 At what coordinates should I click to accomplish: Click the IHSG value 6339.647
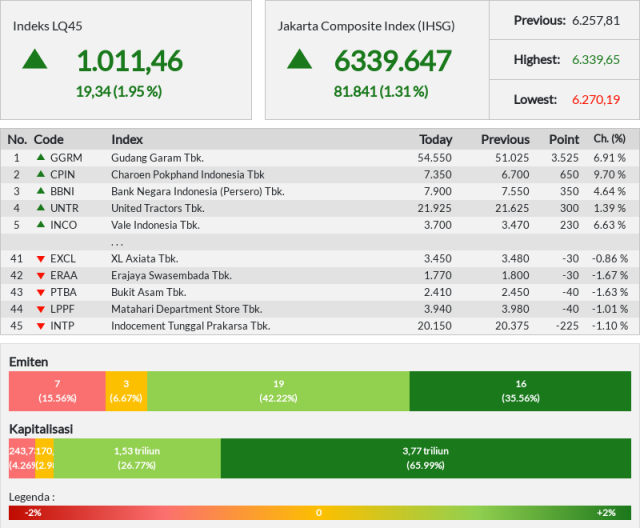[393, 61]
